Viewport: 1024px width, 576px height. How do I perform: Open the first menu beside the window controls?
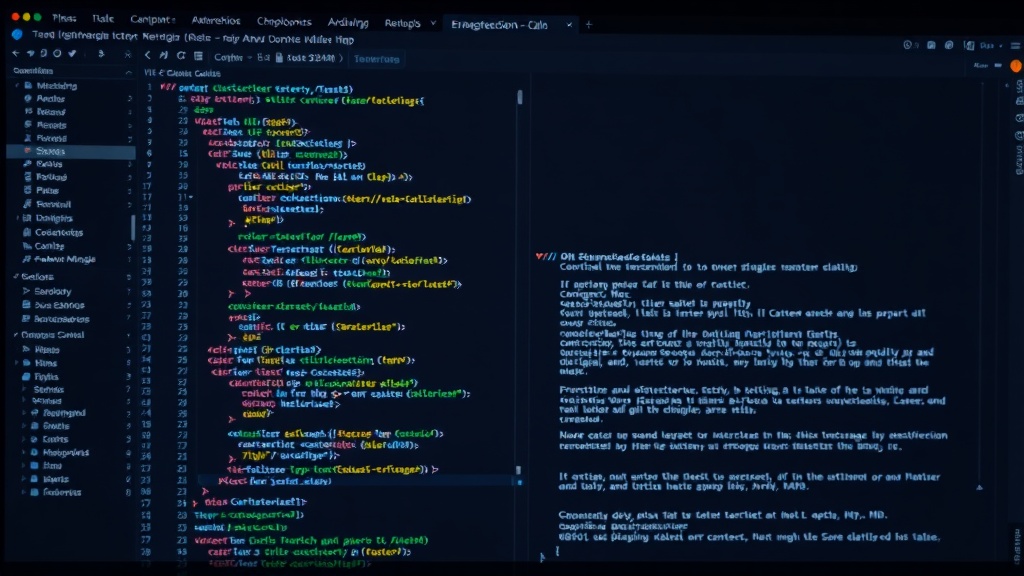coord(64,18)
